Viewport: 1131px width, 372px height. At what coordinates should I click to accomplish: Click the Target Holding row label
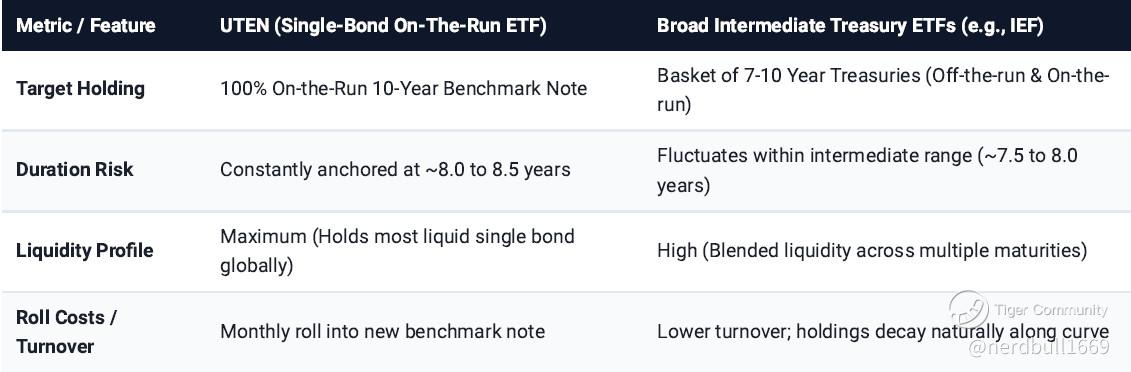tap(80, 89)
